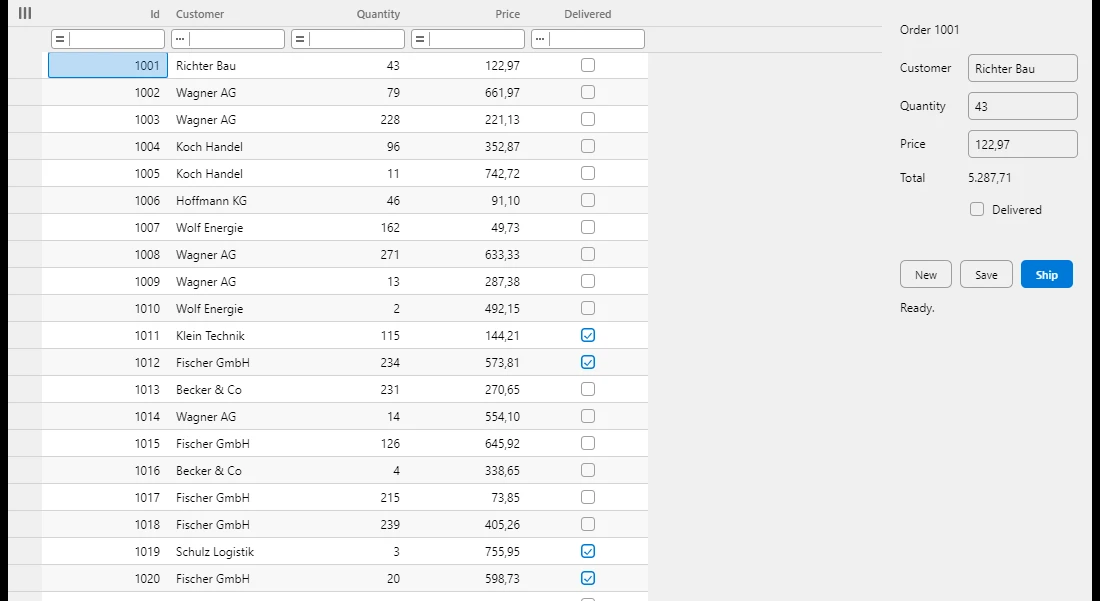Toggle the Delivered checkbox in order form
Image resolution: width=1100 pixels, height=601 pixels.
(x=977, y=210)
